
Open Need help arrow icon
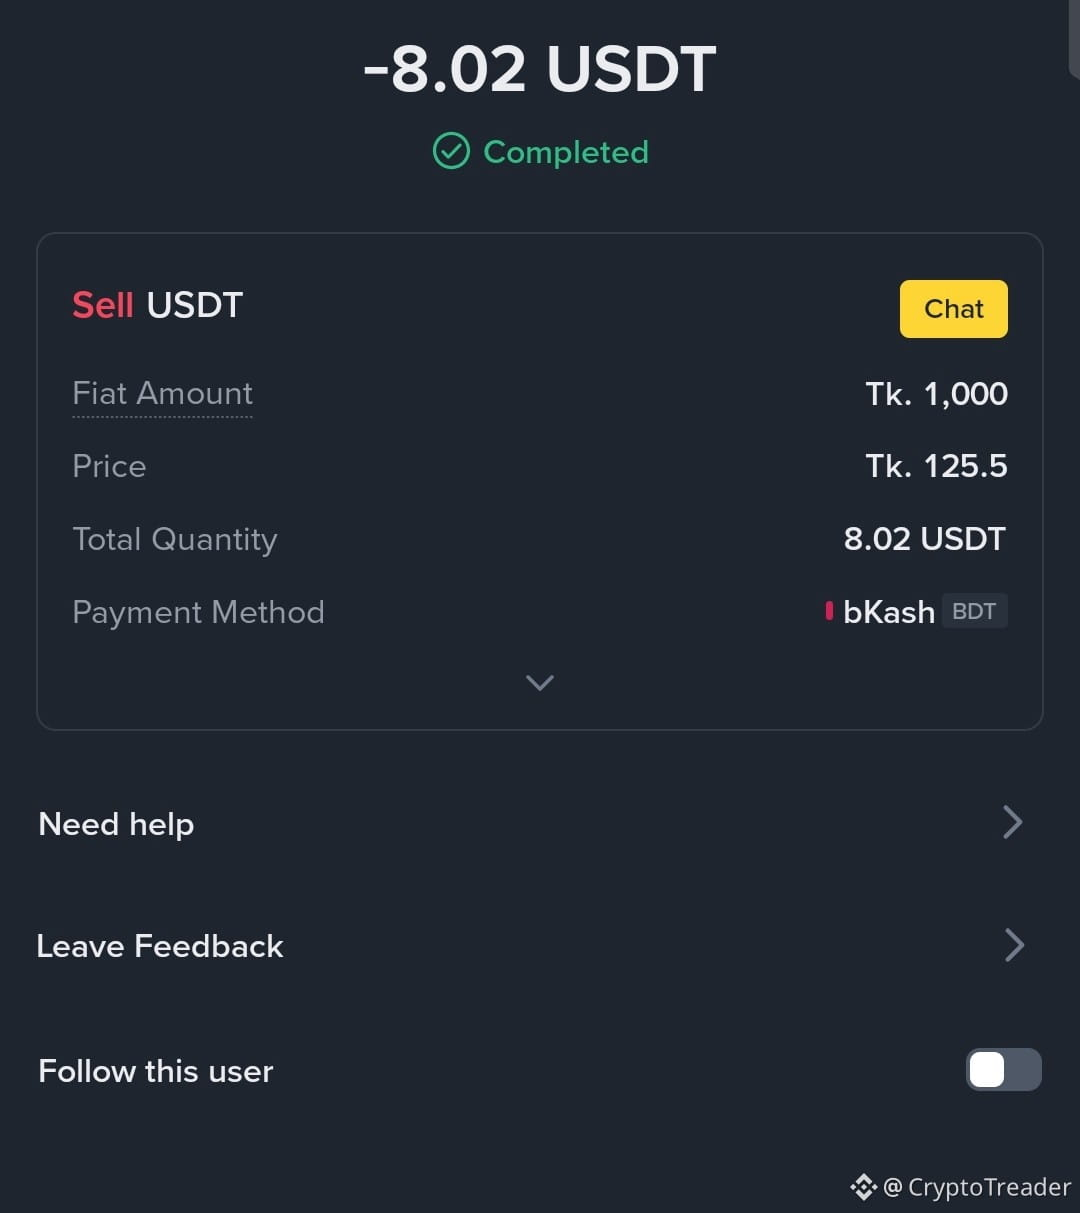click(1013, 822)
